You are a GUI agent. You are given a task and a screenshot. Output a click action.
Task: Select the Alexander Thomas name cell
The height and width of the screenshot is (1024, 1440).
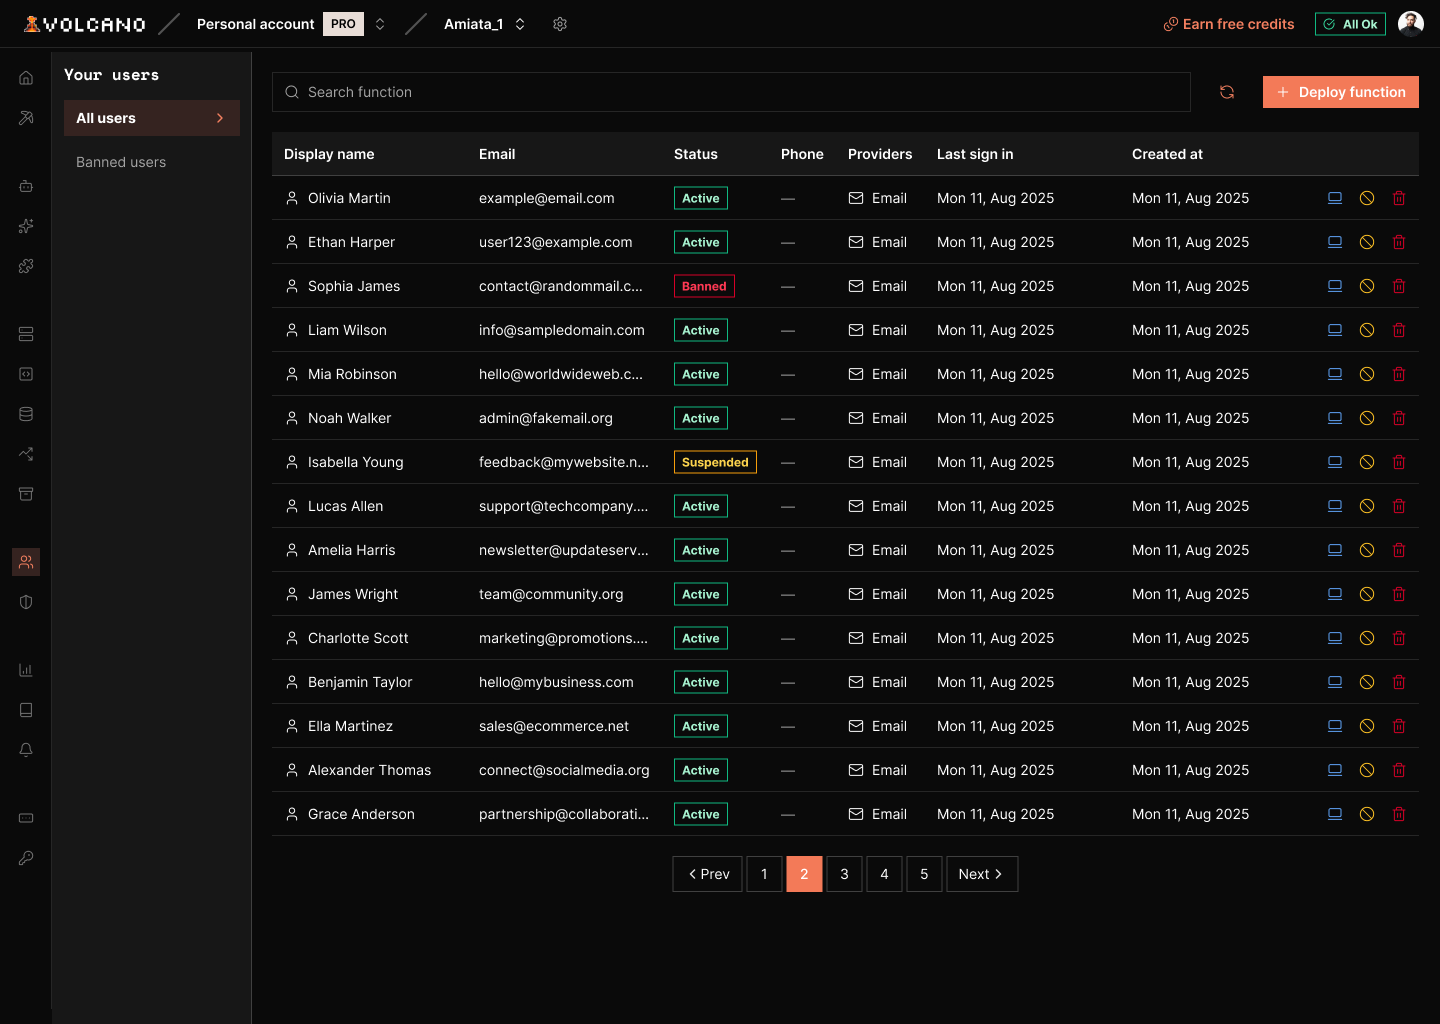(370, 770)
